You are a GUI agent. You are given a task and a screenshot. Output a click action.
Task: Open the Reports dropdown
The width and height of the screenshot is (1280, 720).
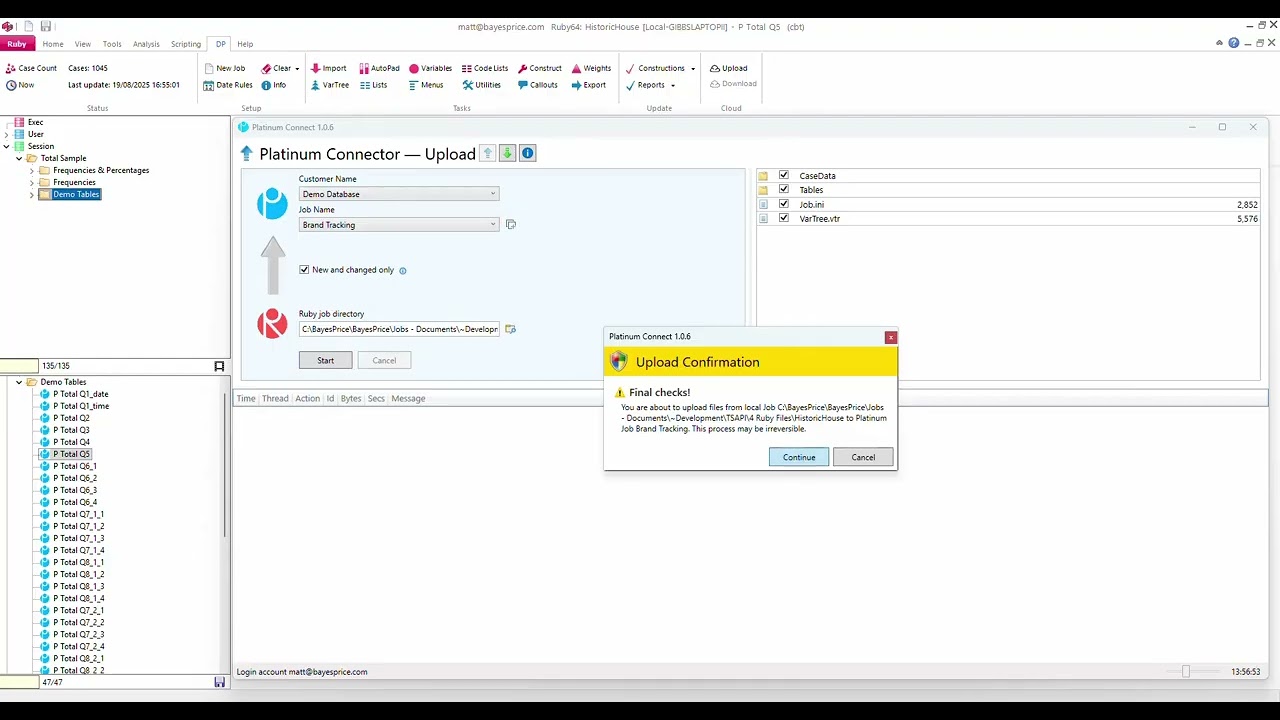(x=673, y=85)
